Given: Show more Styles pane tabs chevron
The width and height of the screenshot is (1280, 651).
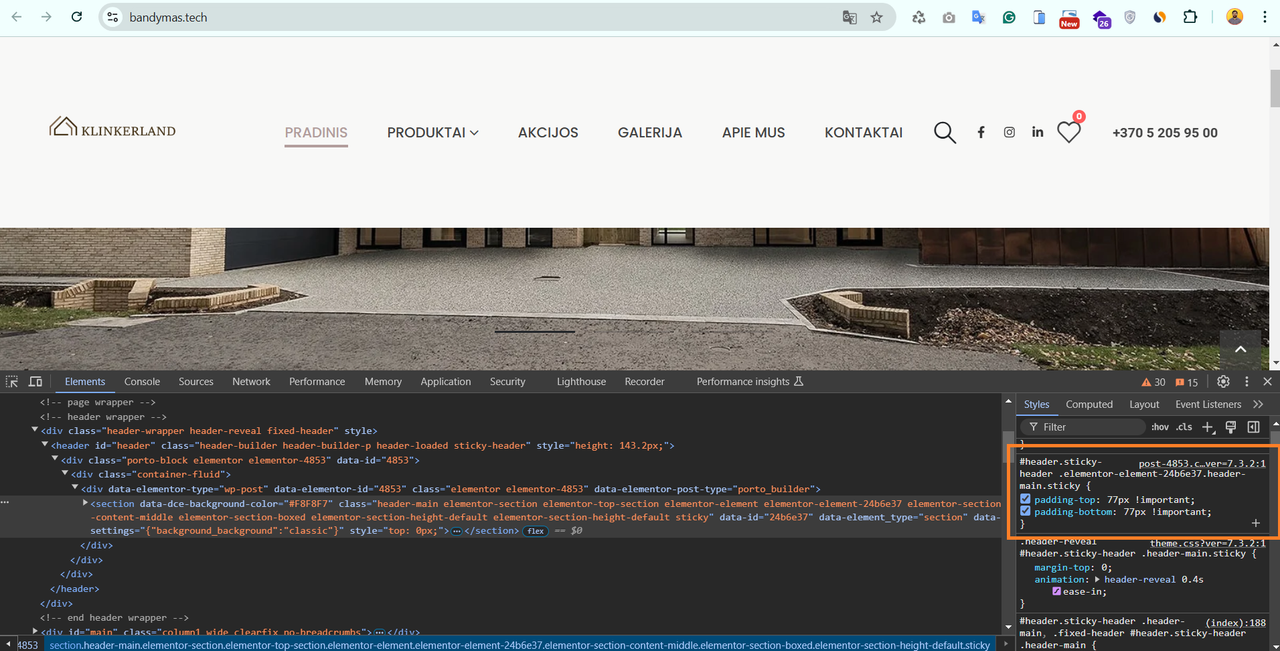Looking at the screenshot, I should (x=1258, y=404).
